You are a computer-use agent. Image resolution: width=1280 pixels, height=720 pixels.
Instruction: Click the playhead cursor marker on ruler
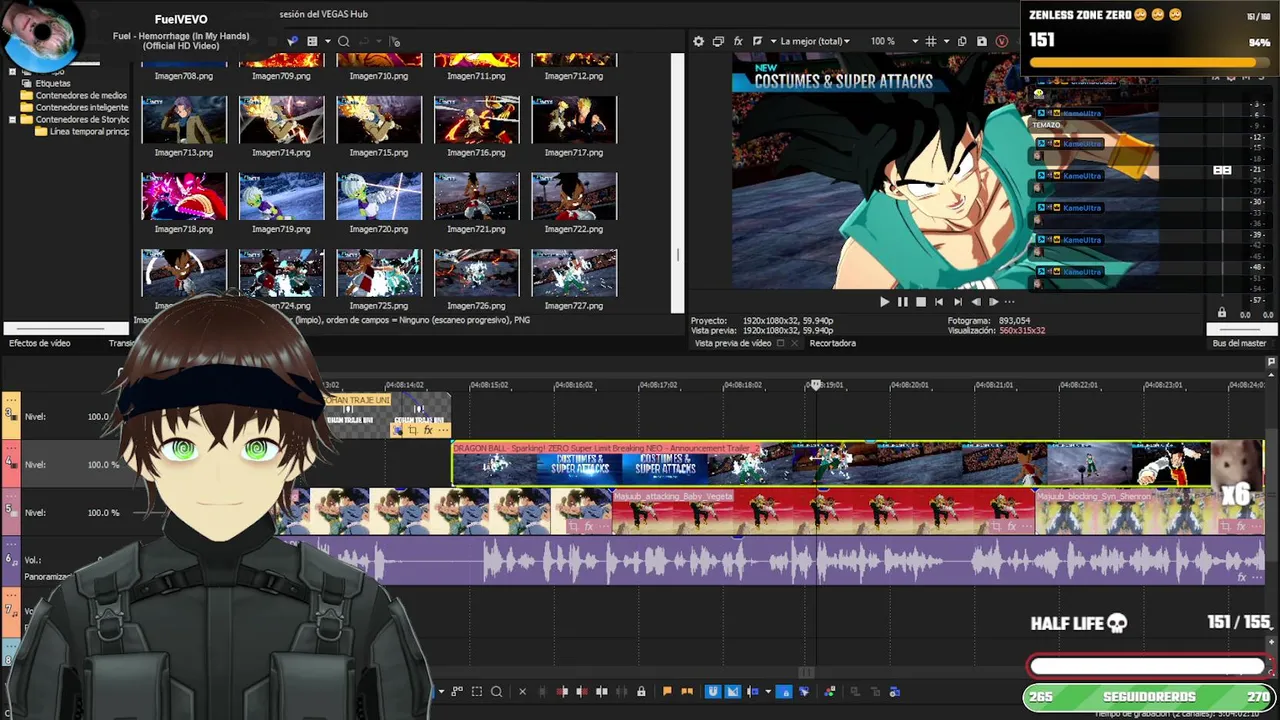(816, 385)
